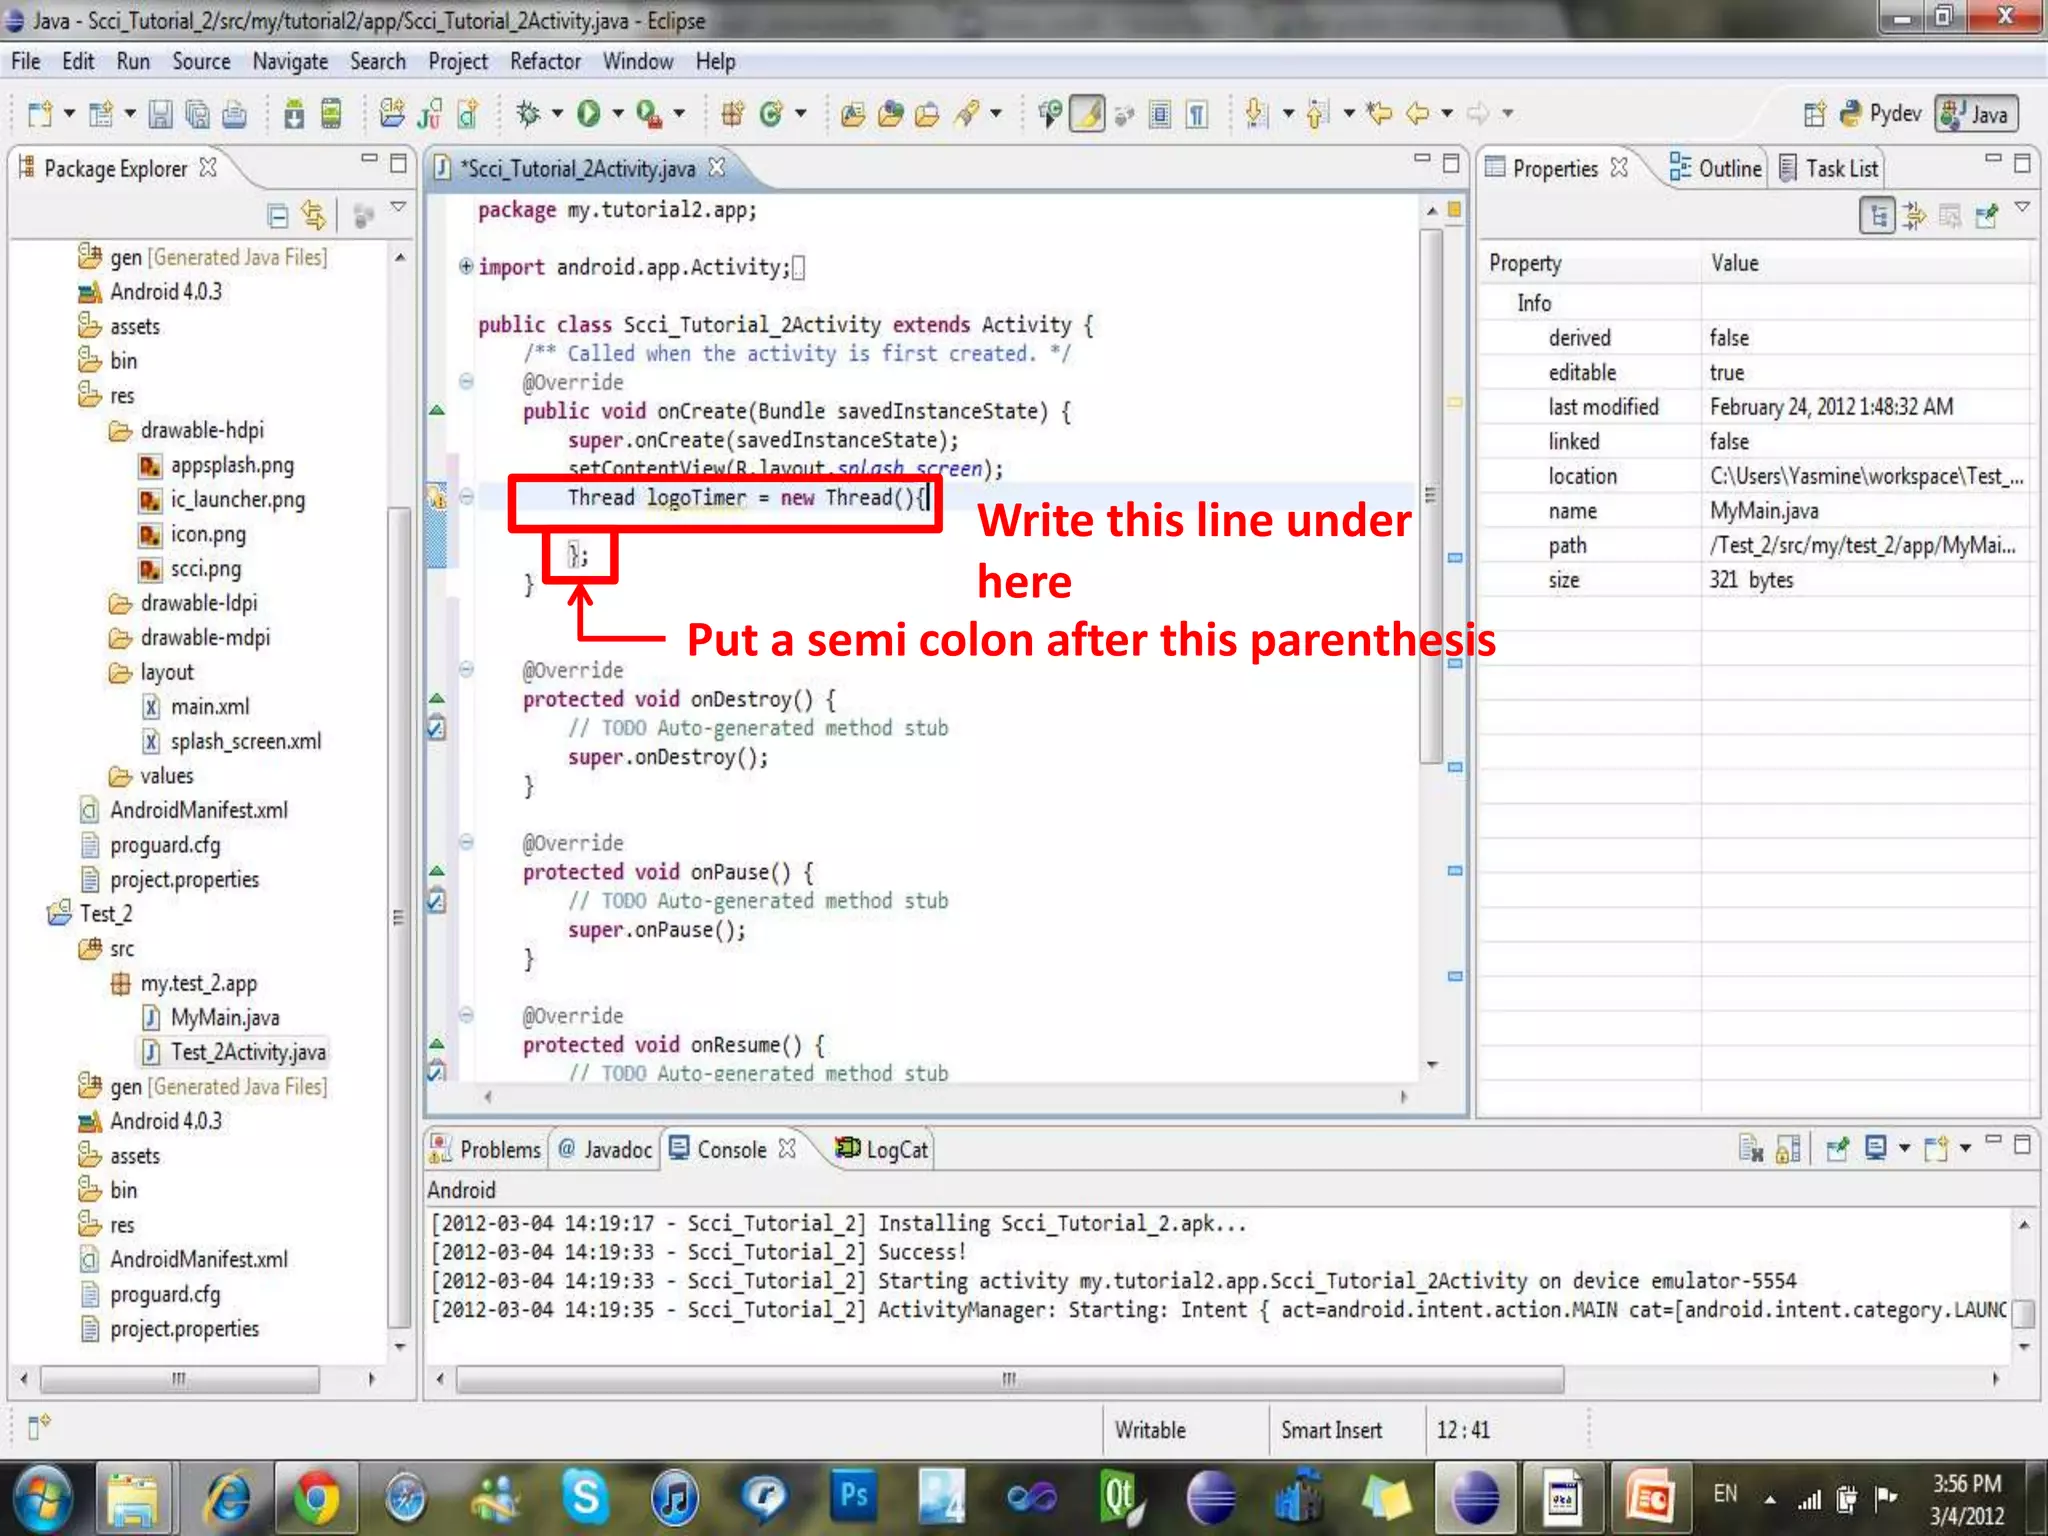This screenshot has height=1536, width=2048.
Task: Click the Clear Console icon
Action: [x=1750, y=1149]
